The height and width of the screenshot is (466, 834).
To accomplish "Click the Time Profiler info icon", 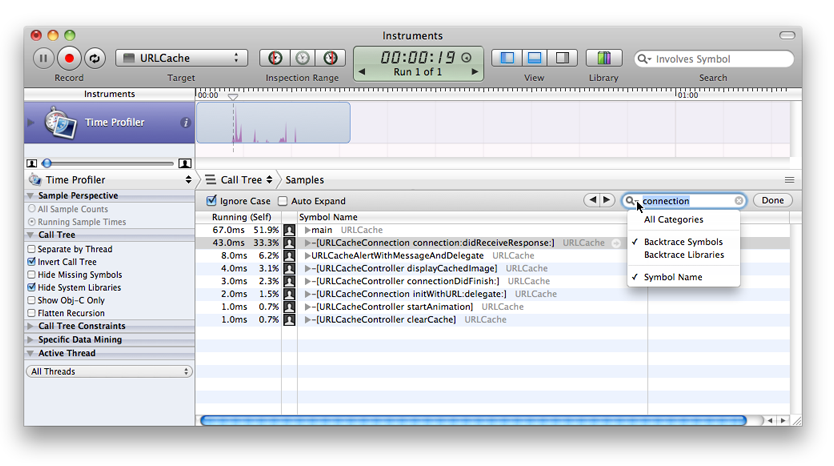I will [185, 122].
